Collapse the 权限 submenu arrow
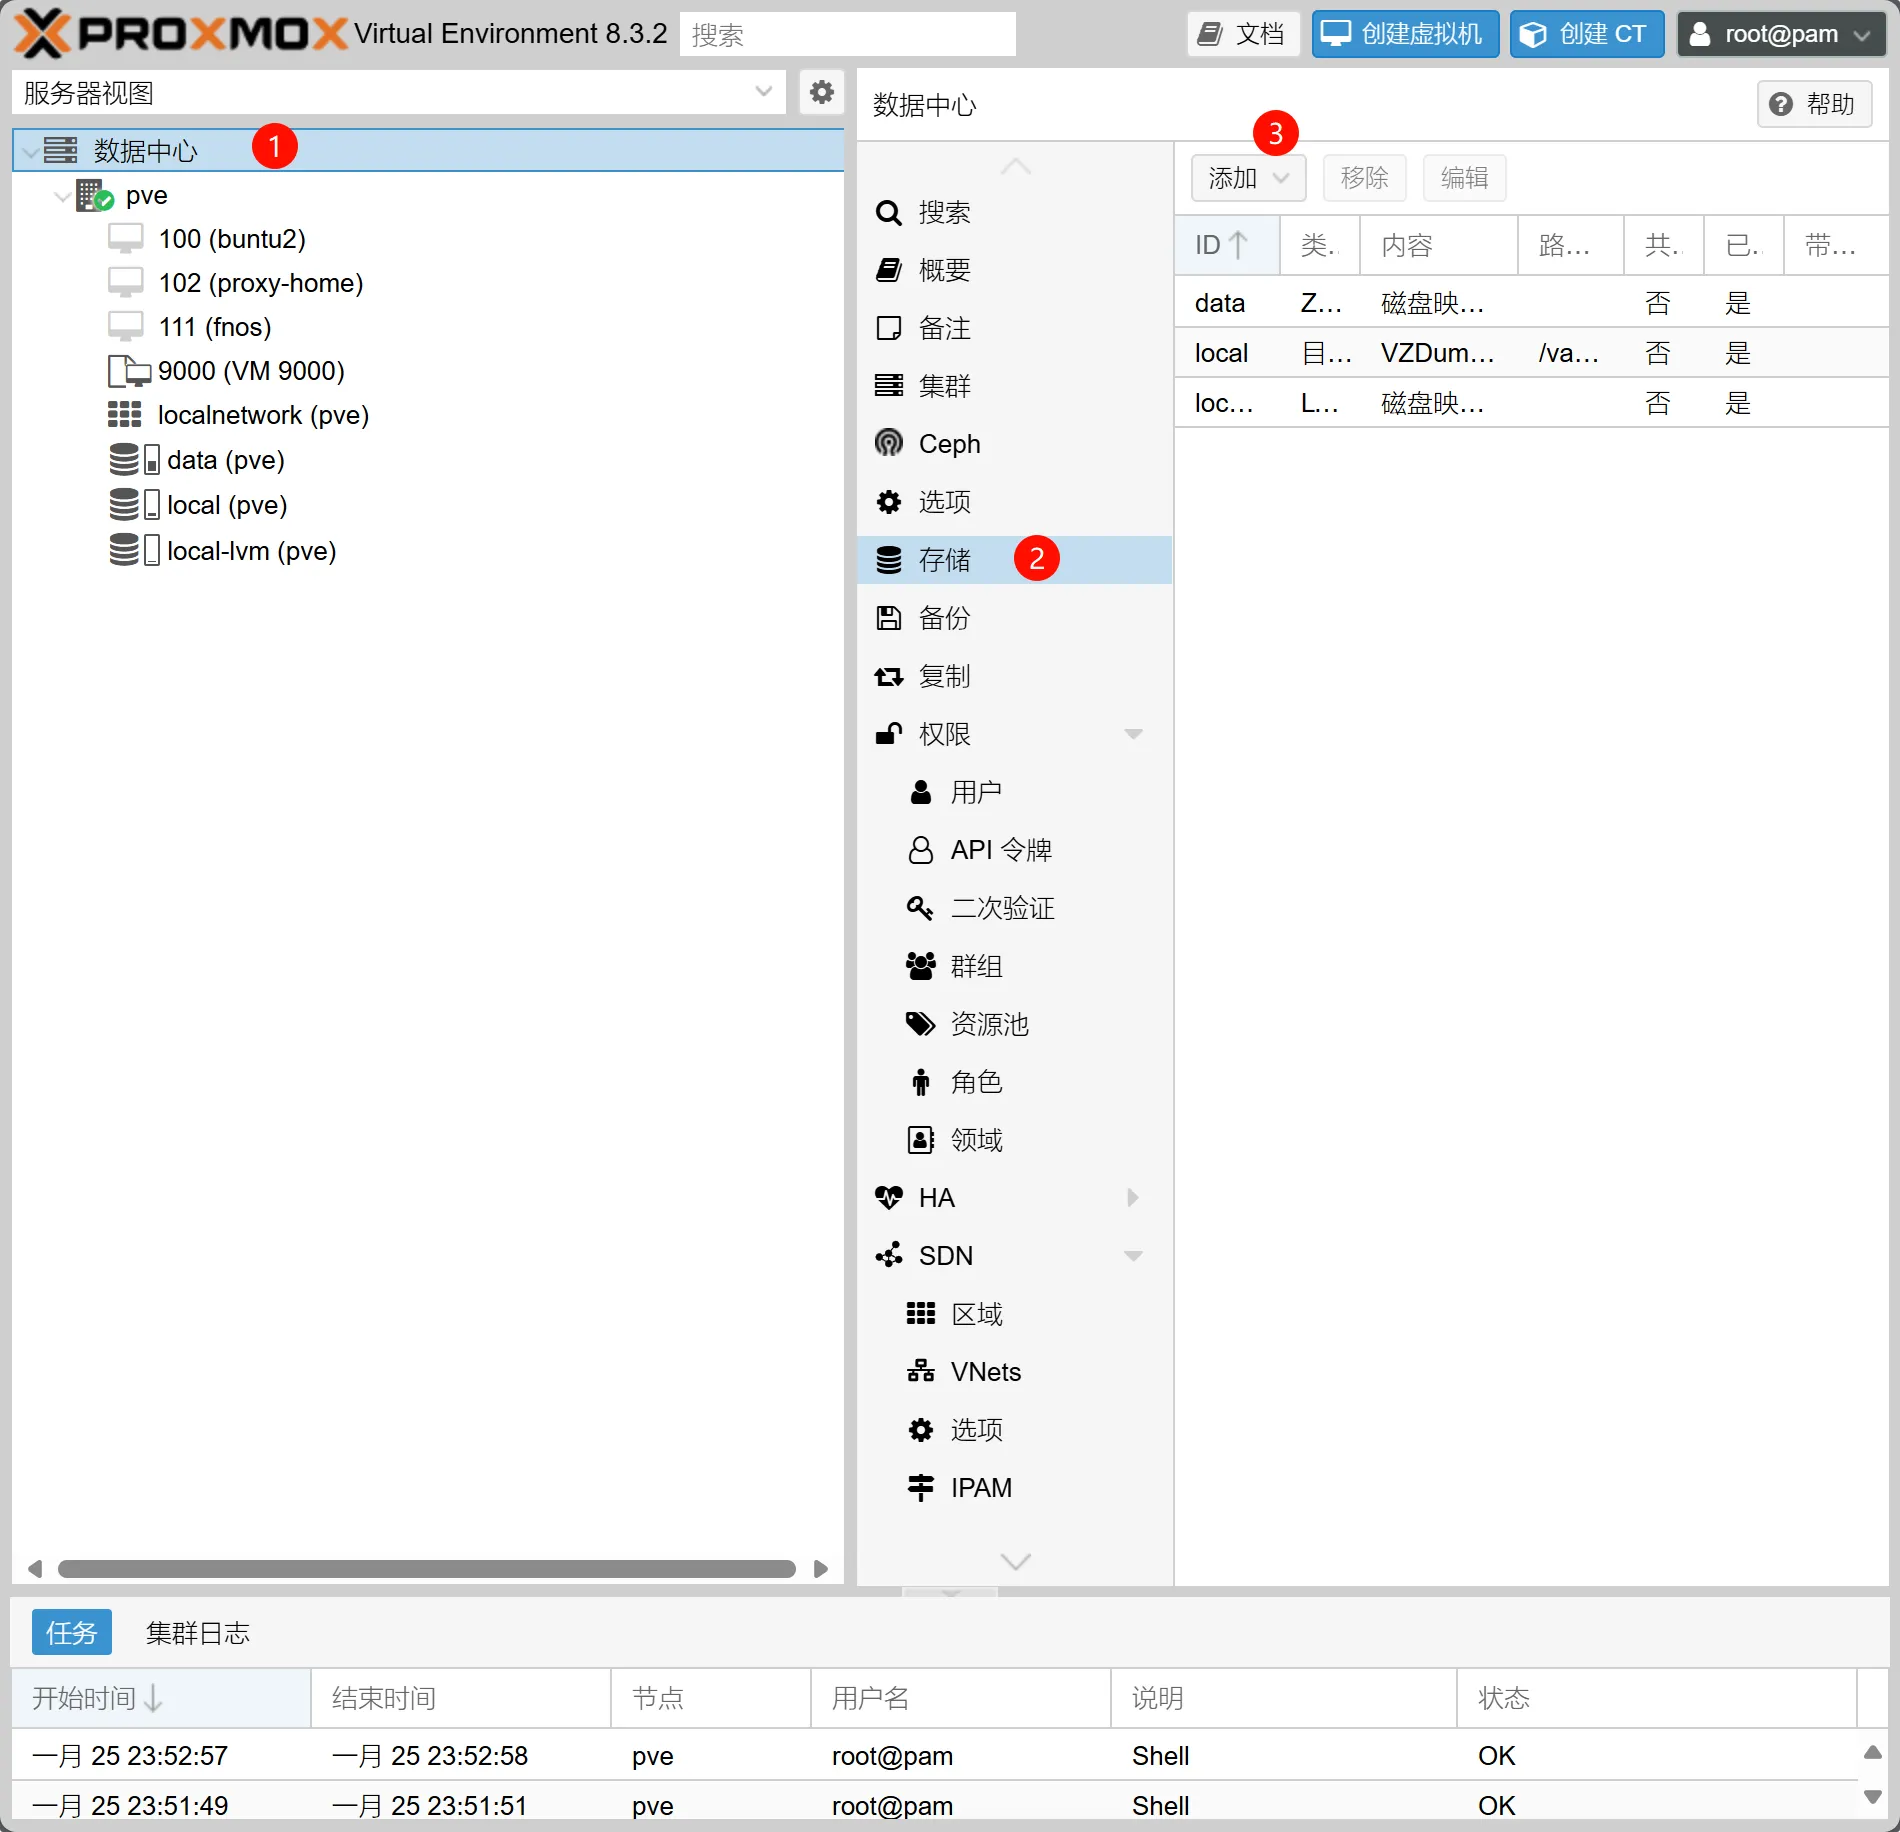Screen dimensions: 1900x1832 point(1133,734)
